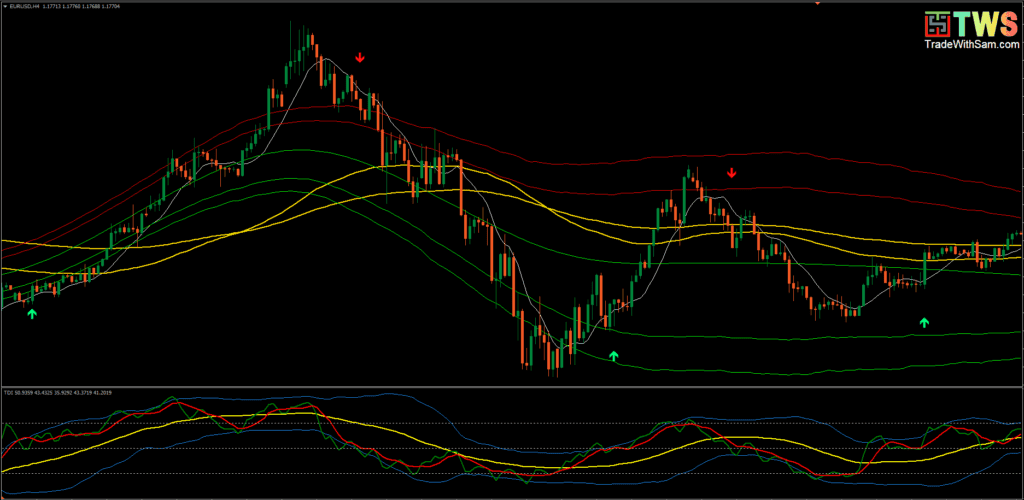Click the EURUSD,H4 chart title text
Image resolution: width=1024 pixels, height=500 pixels.
tap(29, 7)
